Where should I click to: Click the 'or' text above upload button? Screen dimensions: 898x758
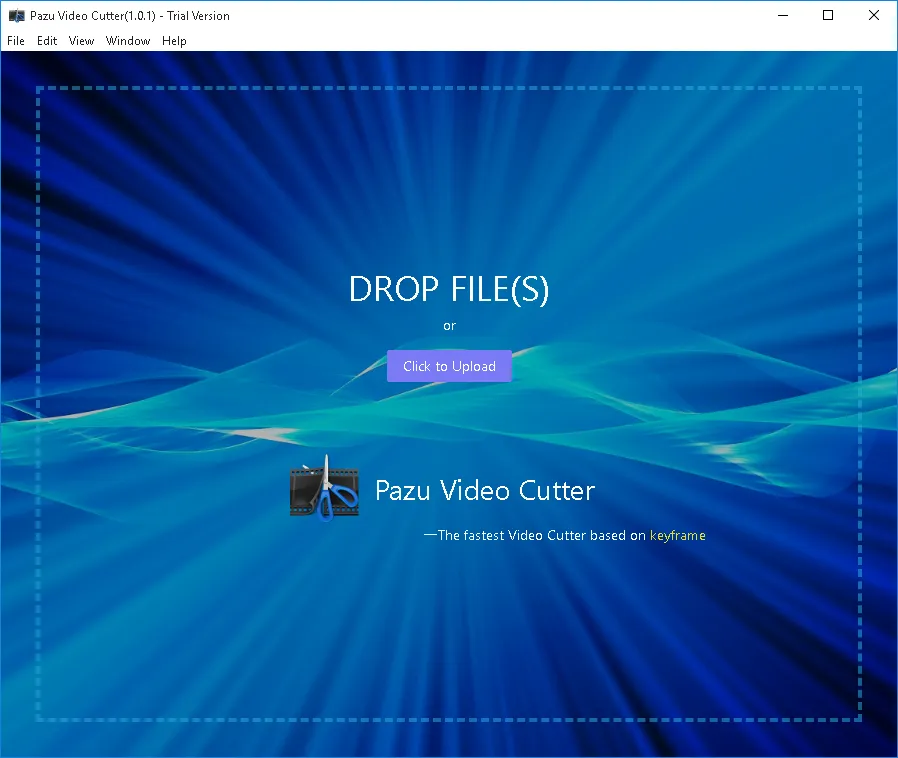[449, 326]
